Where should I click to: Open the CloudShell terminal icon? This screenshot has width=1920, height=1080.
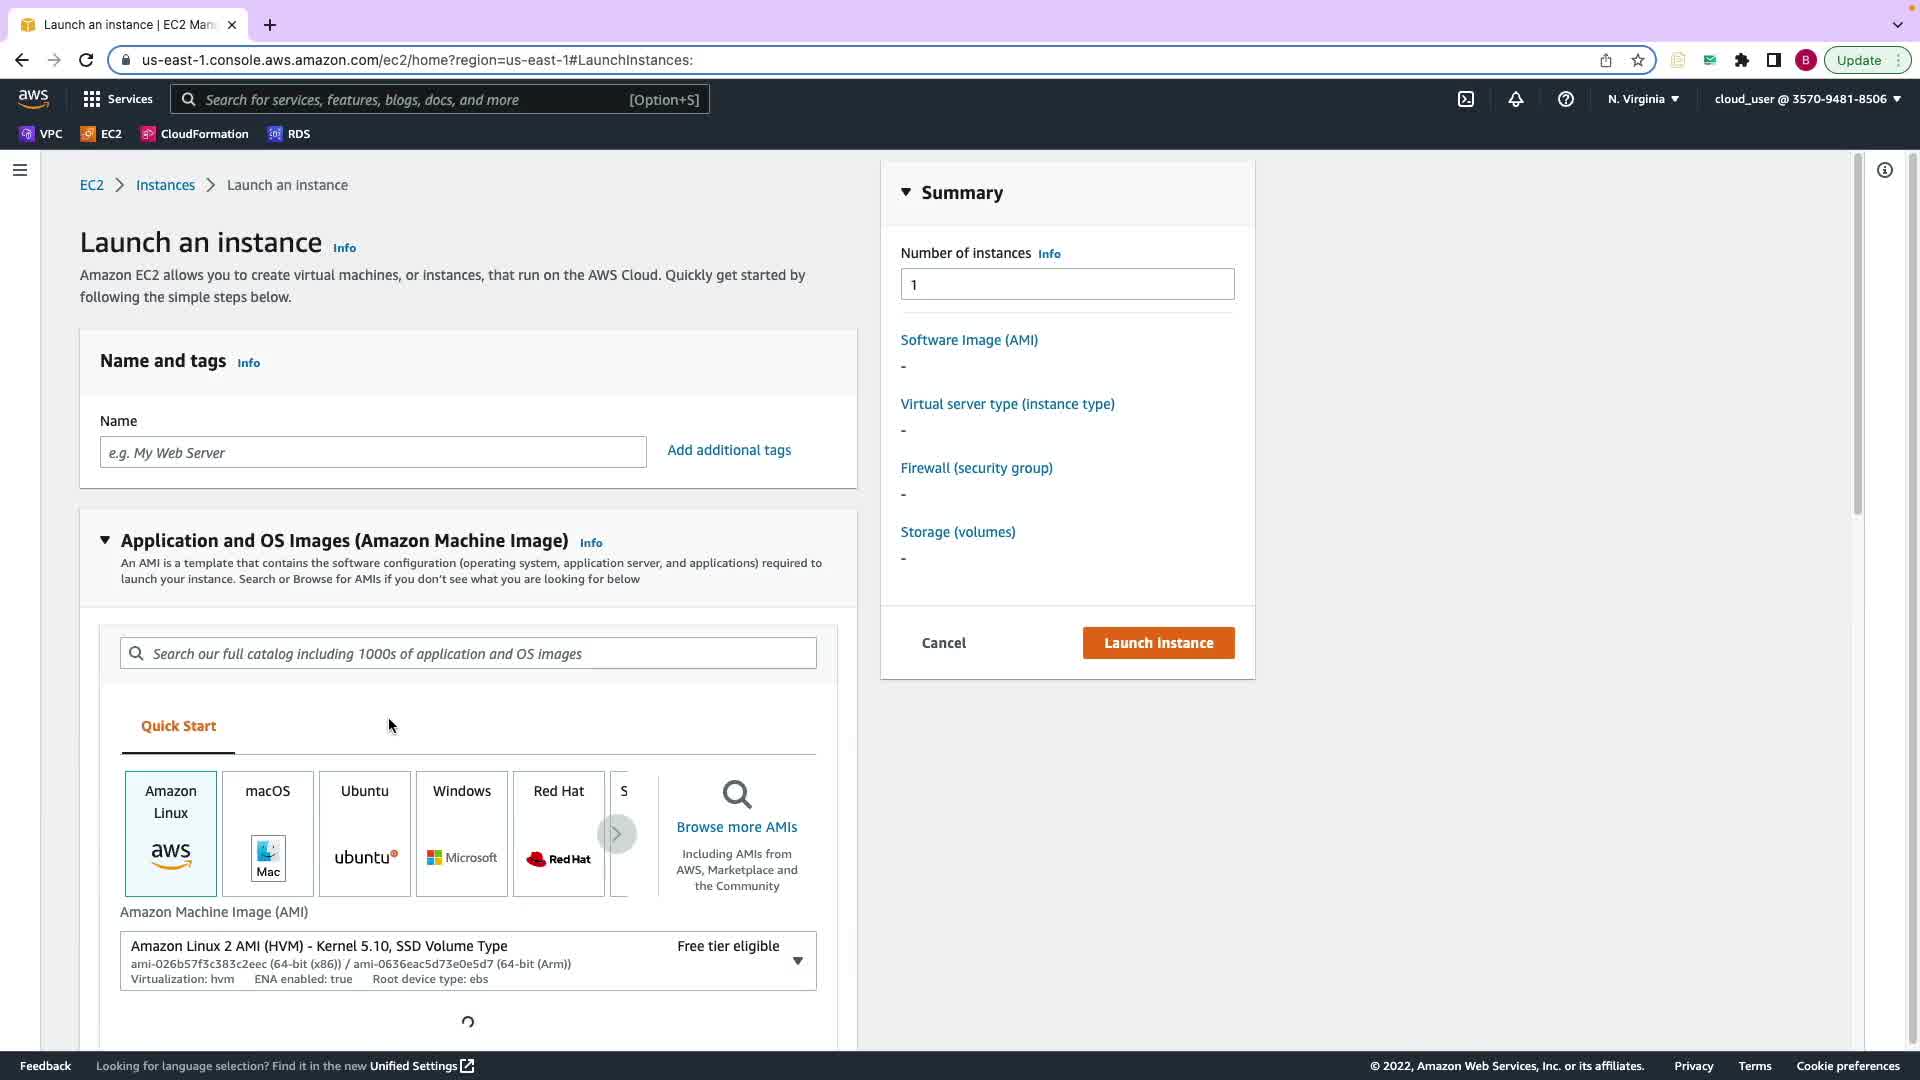pyautogui.click(x=1466, y=99)
